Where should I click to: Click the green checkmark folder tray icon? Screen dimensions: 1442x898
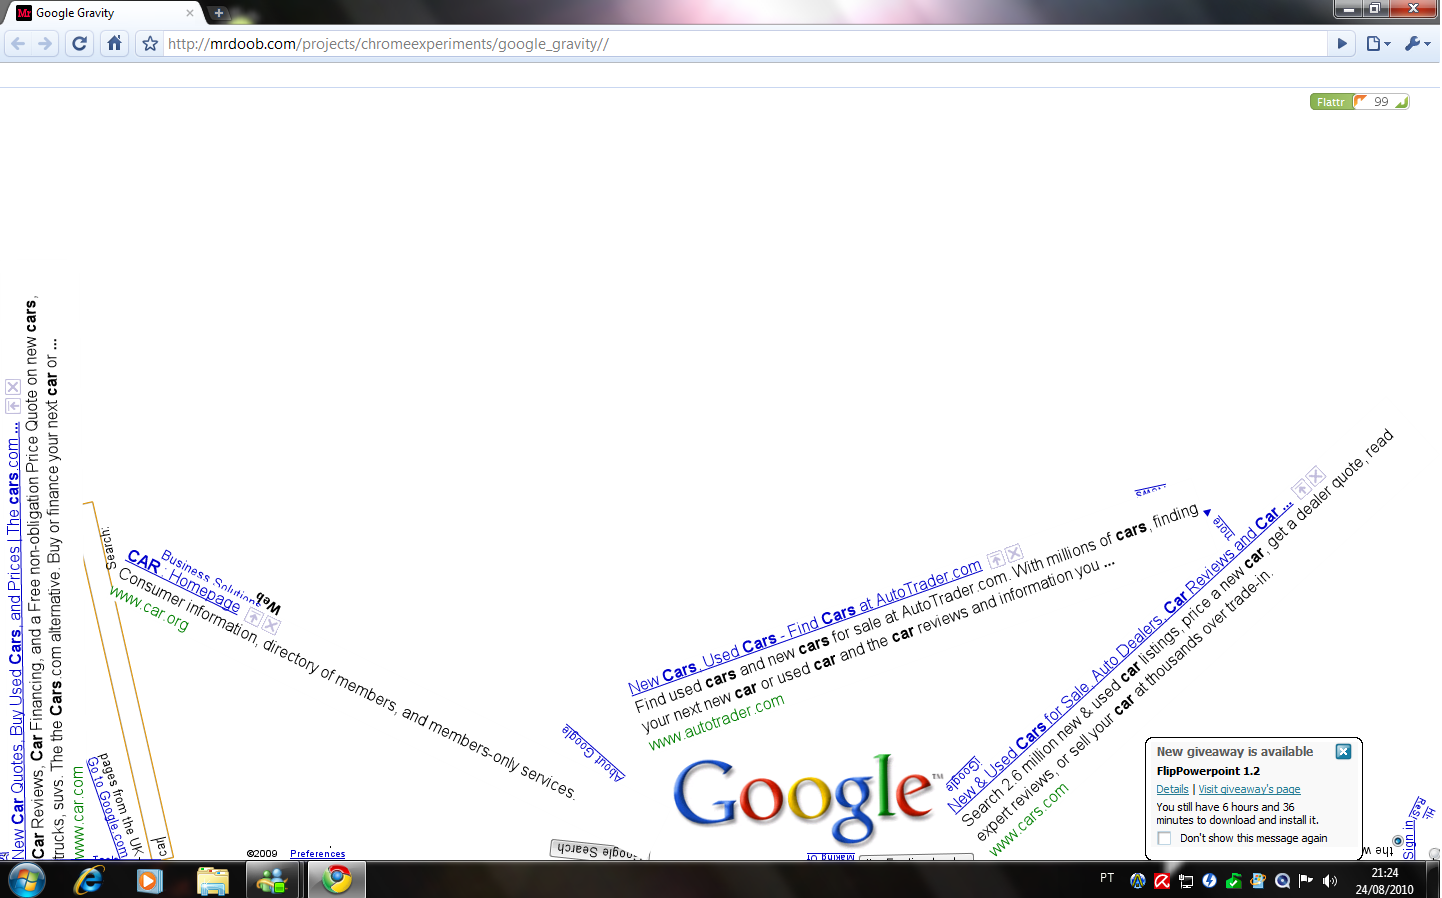(x=1234, y=881)
